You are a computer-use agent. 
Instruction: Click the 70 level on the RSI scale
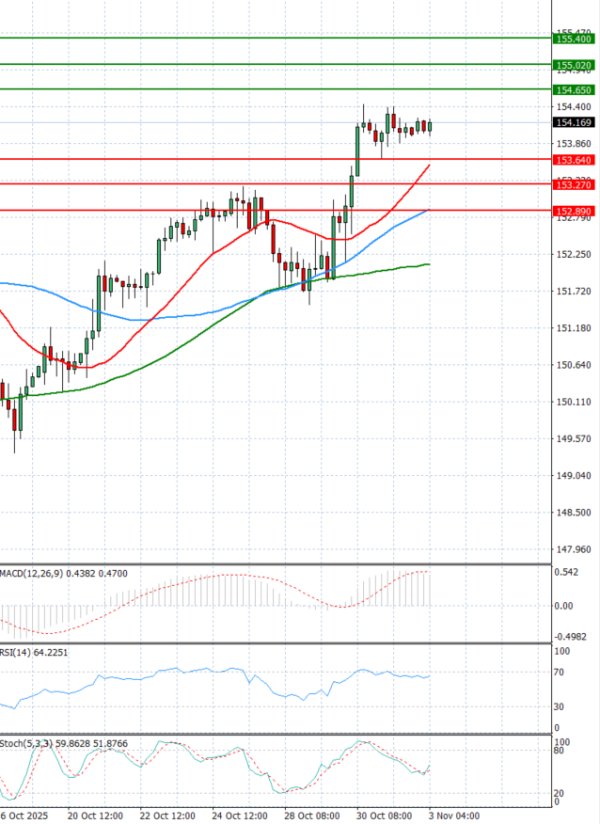point(563,674)
